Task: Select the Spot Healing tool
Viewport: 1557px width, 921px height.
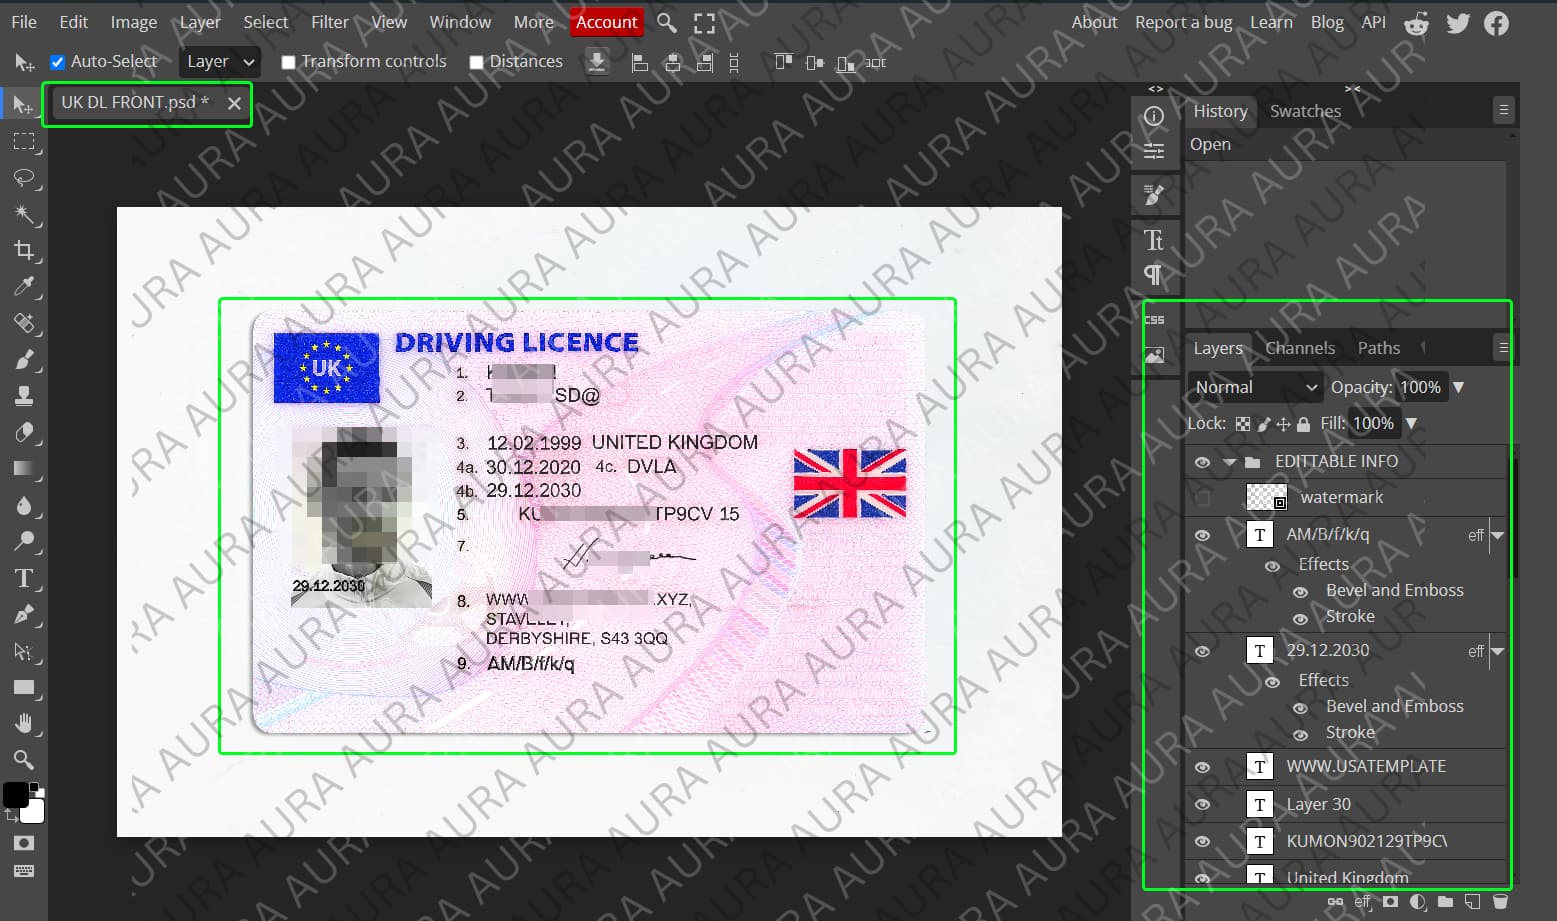Action: [23, 323]
